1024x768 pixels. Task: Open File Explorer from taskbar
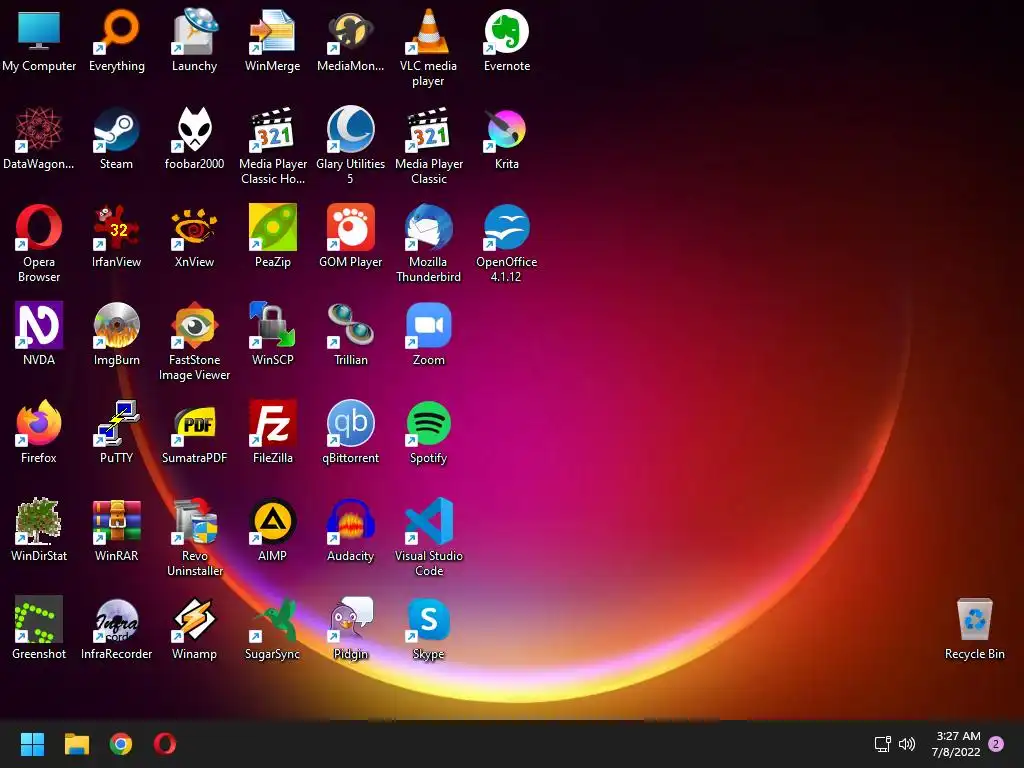pos(76,744)
